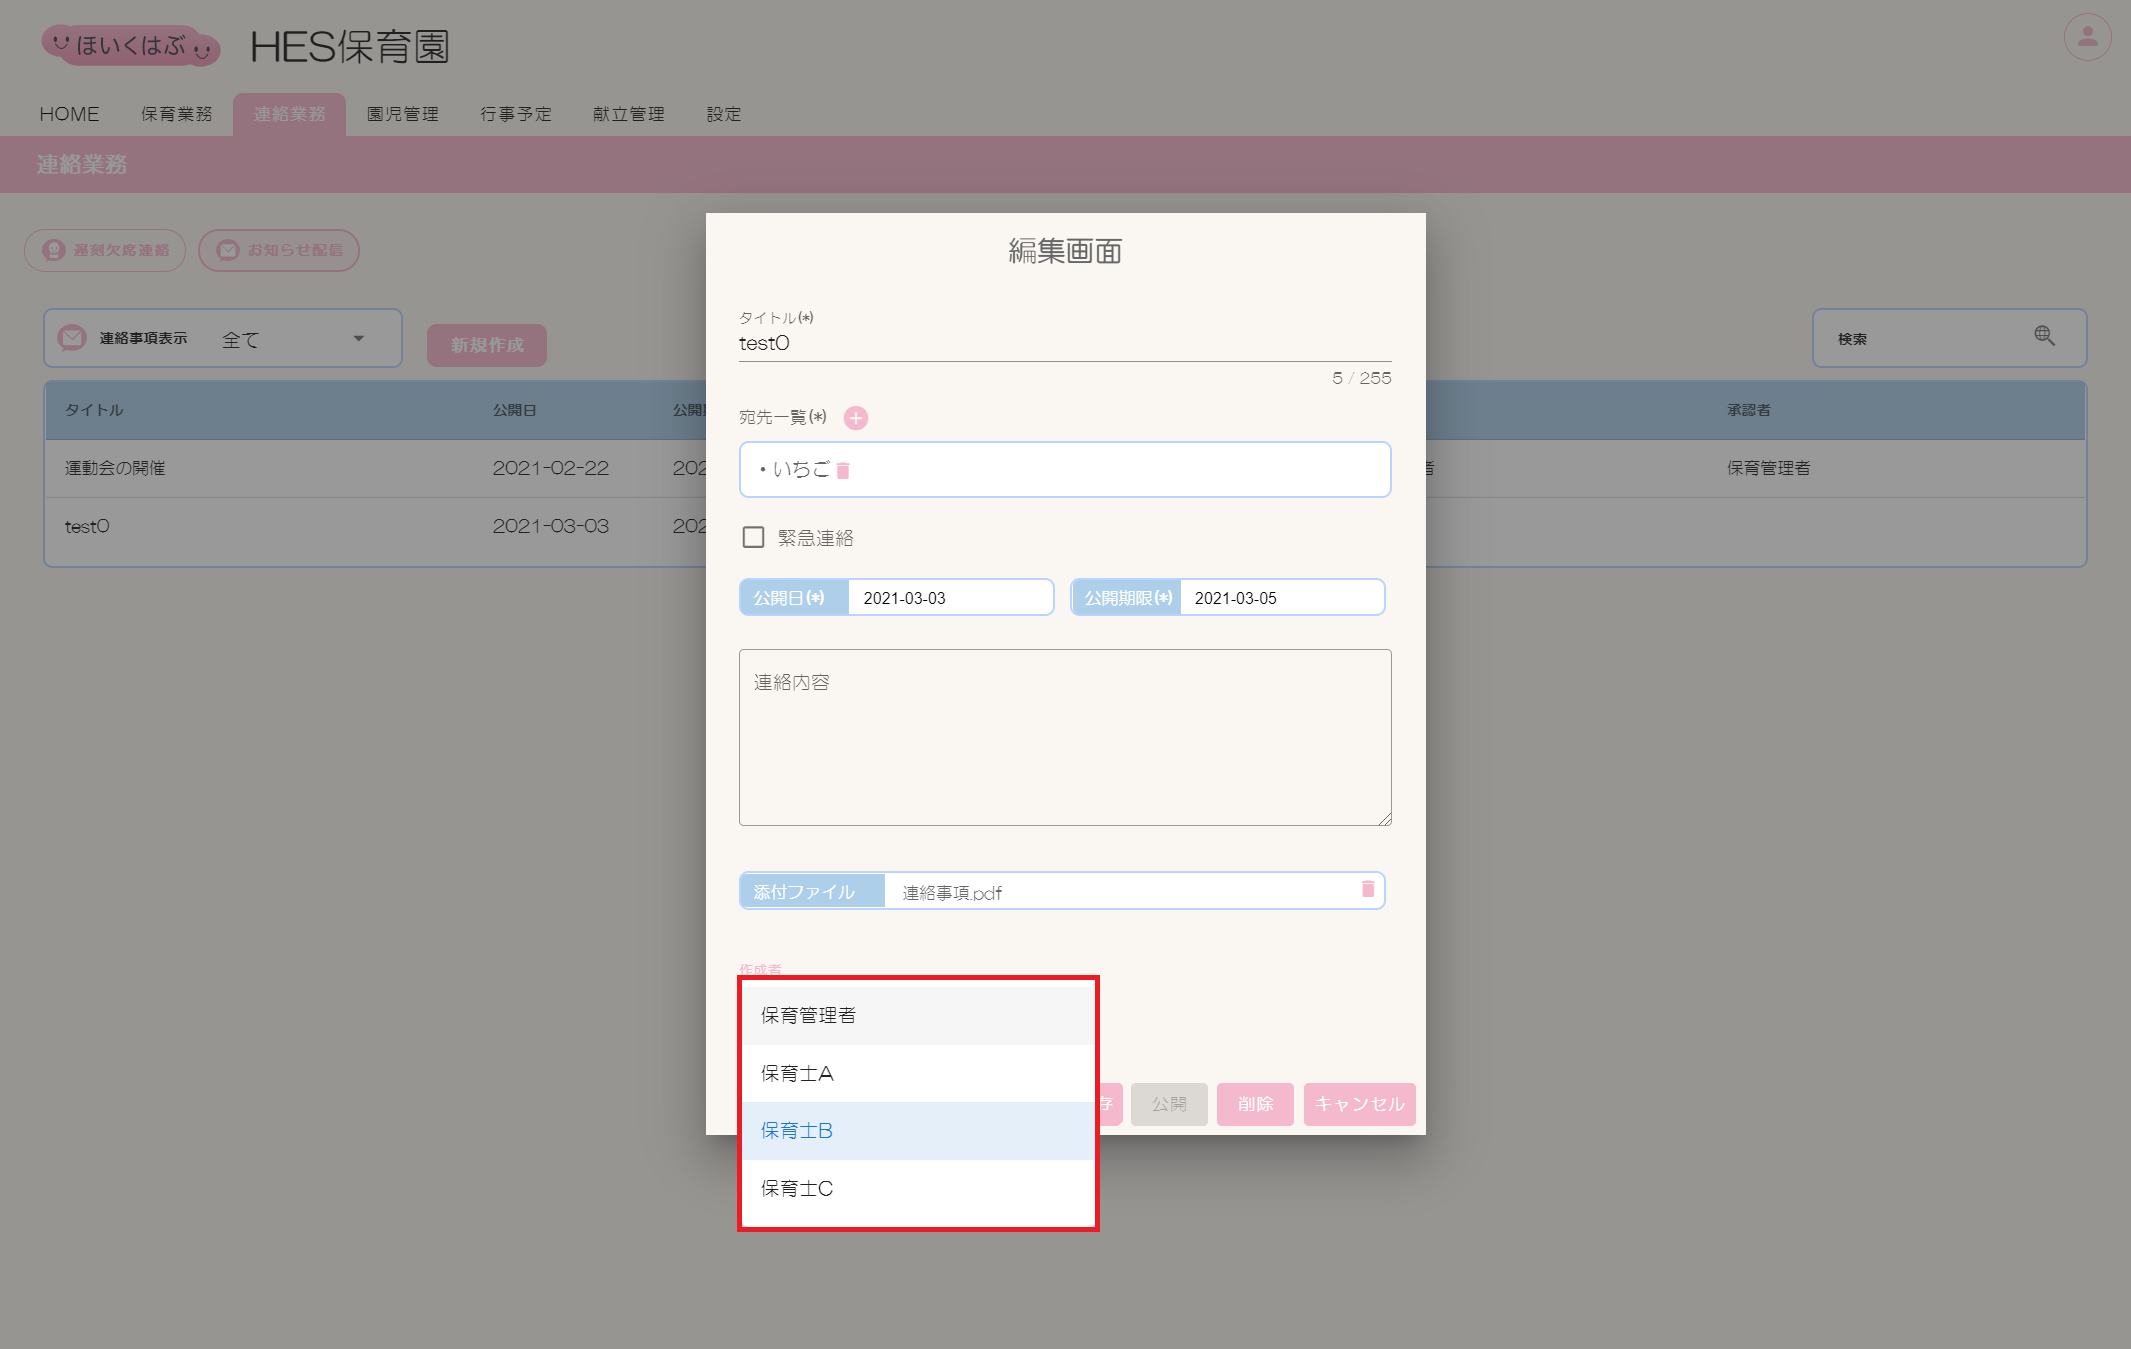Switch to the 園児管理 tab
This screenshot has height=1349, width=2131.
point(402,115)
